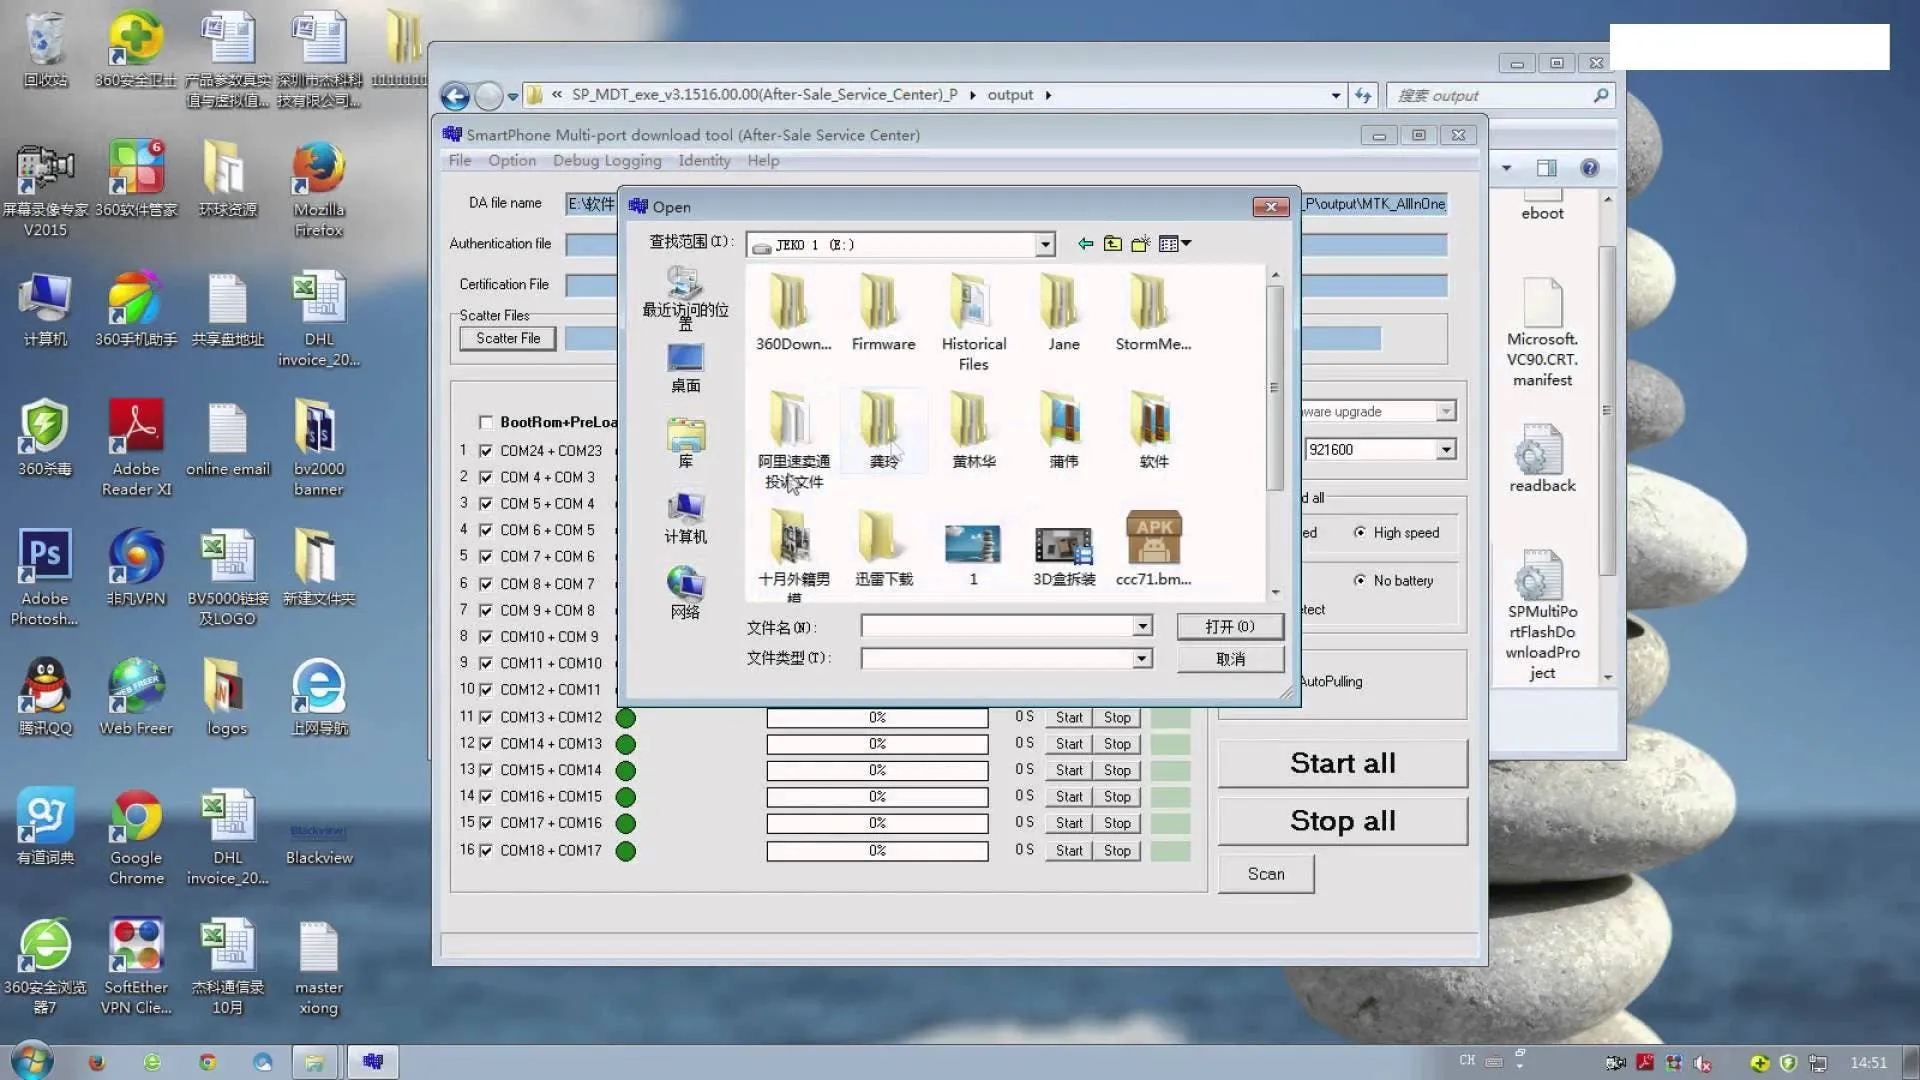Create new folder icon in Open dialog
Viewport: 1920px width, 1080px height.
pyautogui.click(x=1140, y=244)
